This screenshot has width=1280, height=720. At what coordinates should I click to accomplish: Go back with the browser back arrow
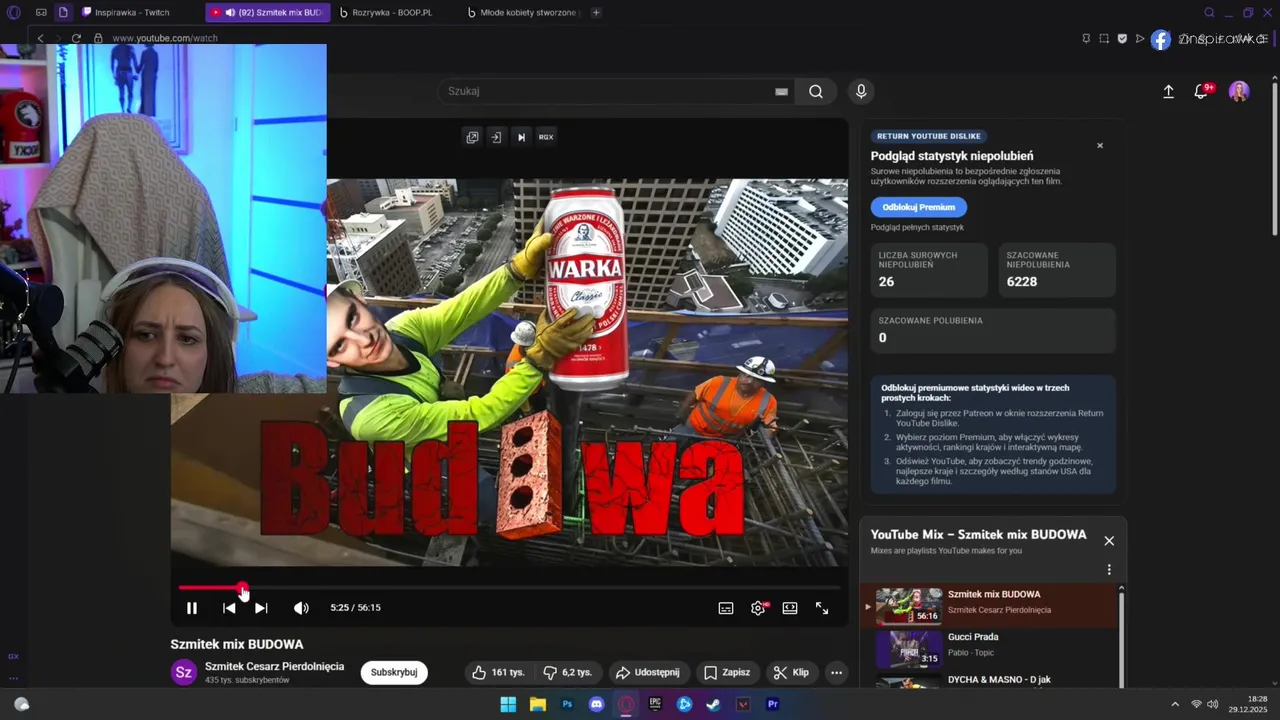coord(40,38)
